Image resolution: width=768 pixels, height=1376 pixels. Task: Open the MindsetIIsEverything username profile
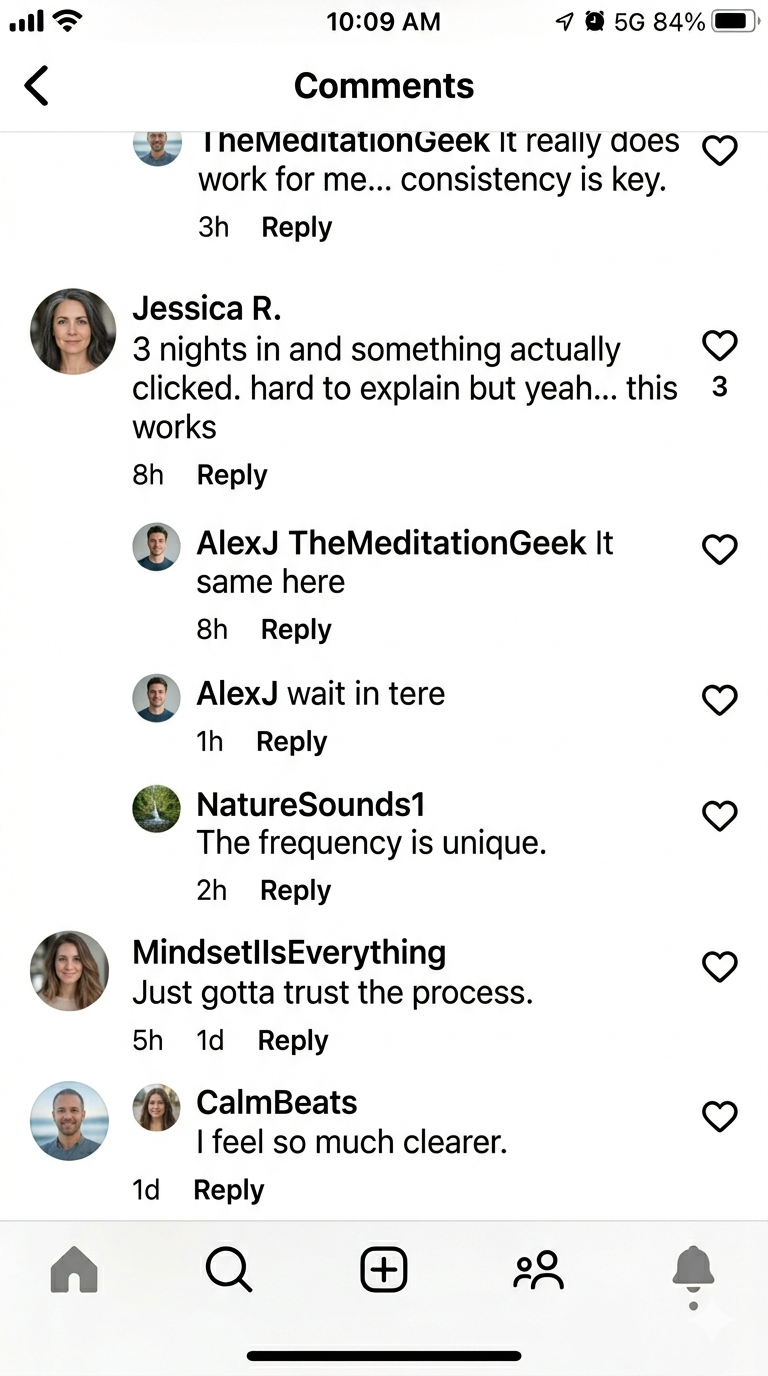tap(289, 952)
